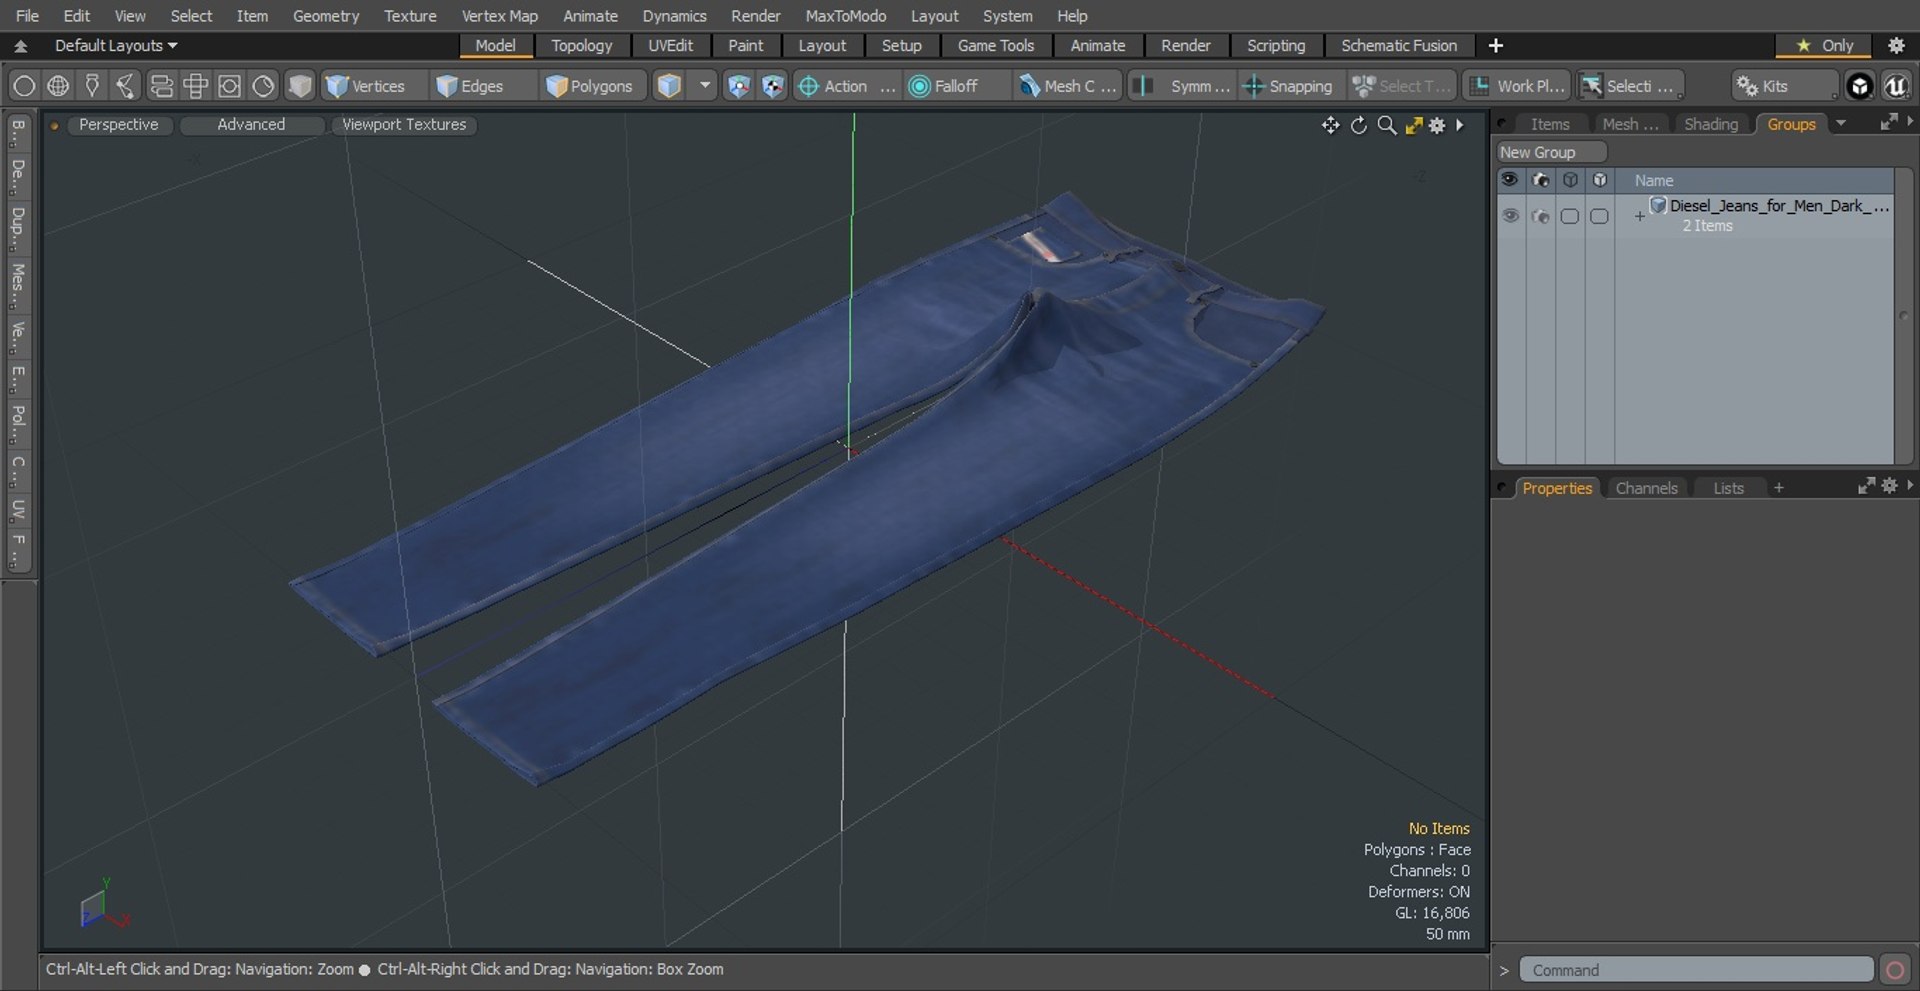Viewport: 1920px width, 991px height.
Task: Open the Geometry menu
Action: 325,16
